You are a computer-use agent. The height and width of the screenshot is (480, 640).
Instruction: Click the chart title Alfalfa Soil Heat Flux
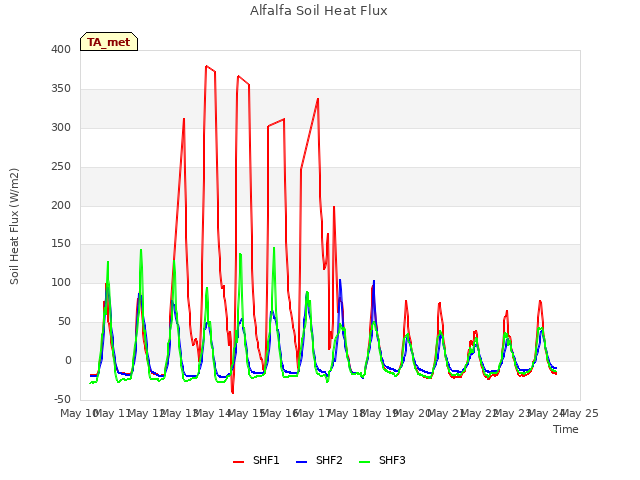(319, 11)
